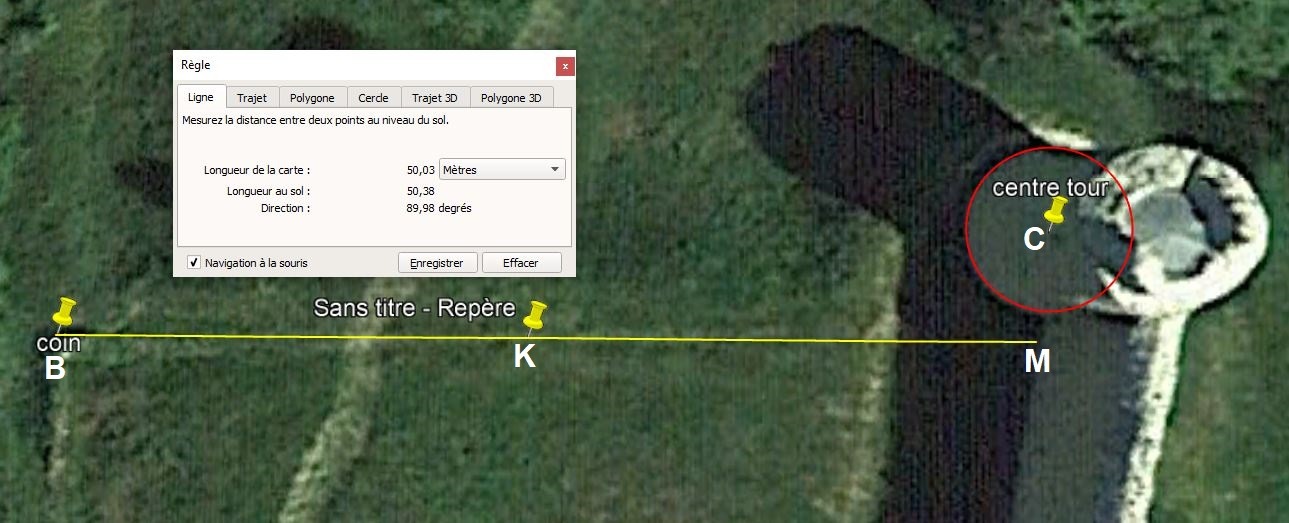Open the Mètres units dropdown
The width and height of the screenshot is (1289, 523).
click(x=502, y=170)
